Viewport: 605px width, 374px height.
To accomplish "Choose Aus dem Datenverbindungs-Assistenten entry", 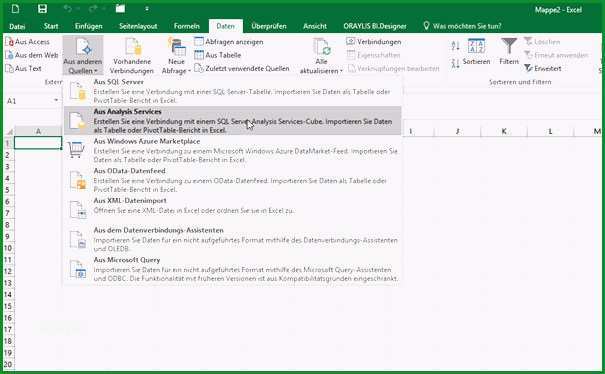I will pos(232,240).
